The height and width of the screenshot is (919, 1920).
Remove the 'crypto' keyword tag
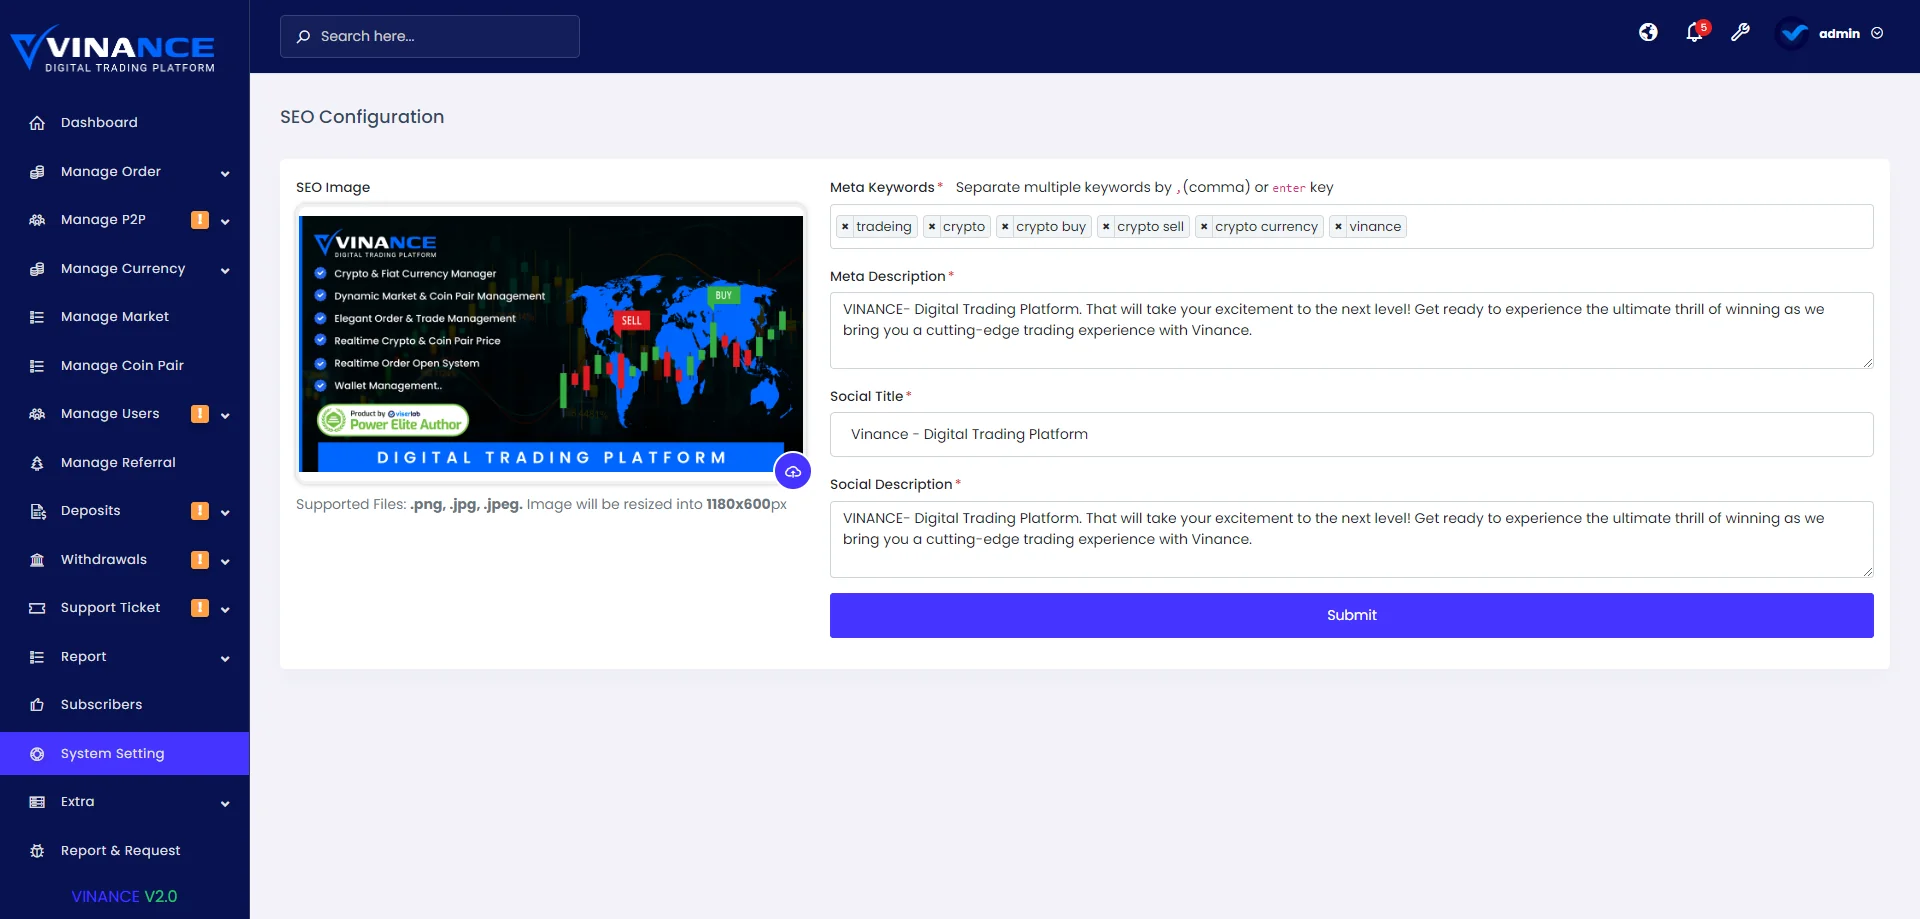coord(932,227)
